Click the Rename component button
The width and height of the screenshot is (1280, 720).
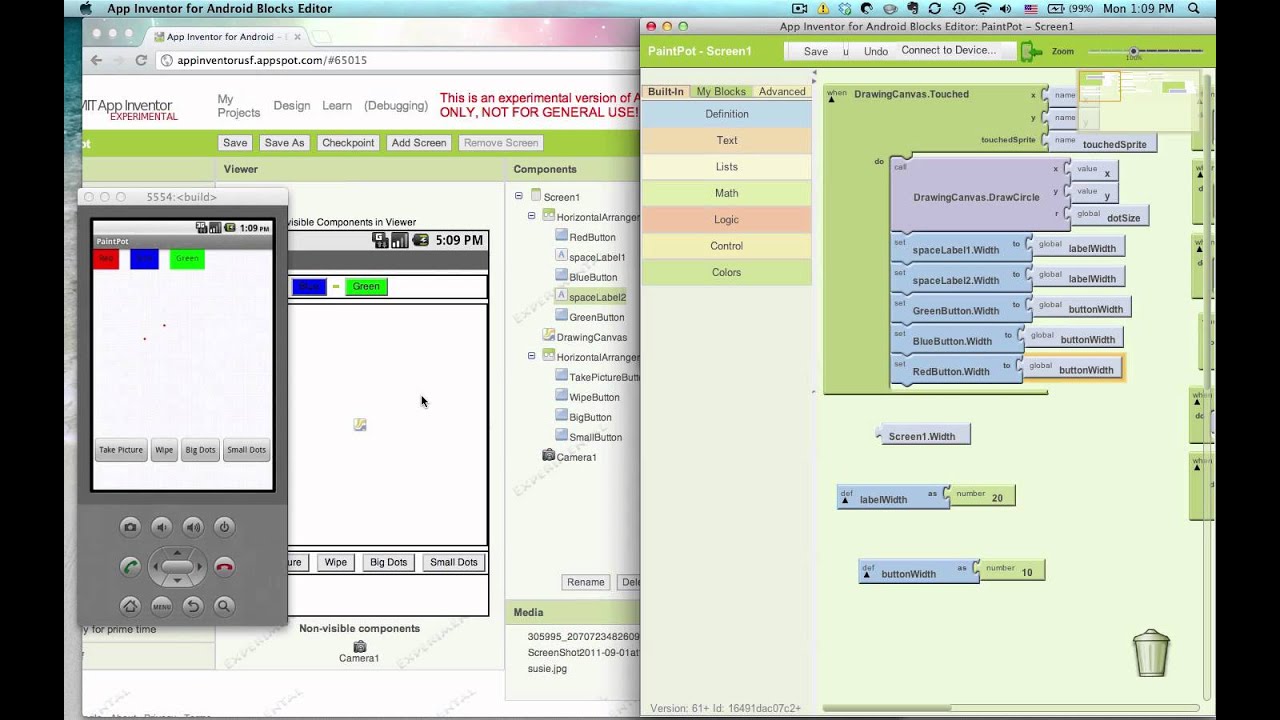tap(586, 582)
